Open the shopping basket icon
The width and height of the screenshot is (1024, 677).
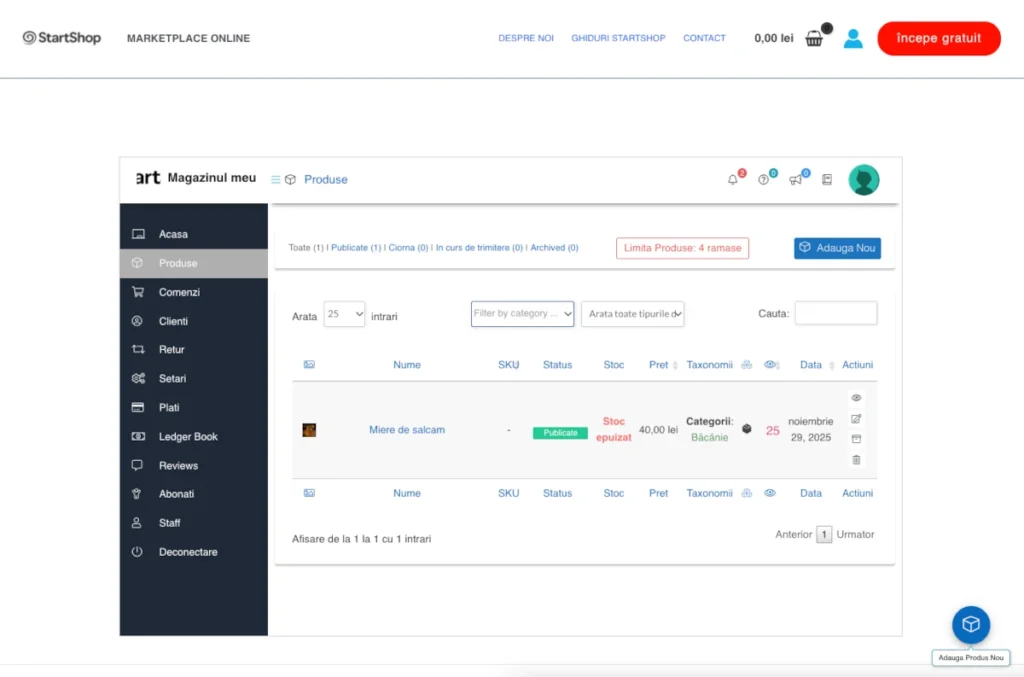[x=814, y=39]
